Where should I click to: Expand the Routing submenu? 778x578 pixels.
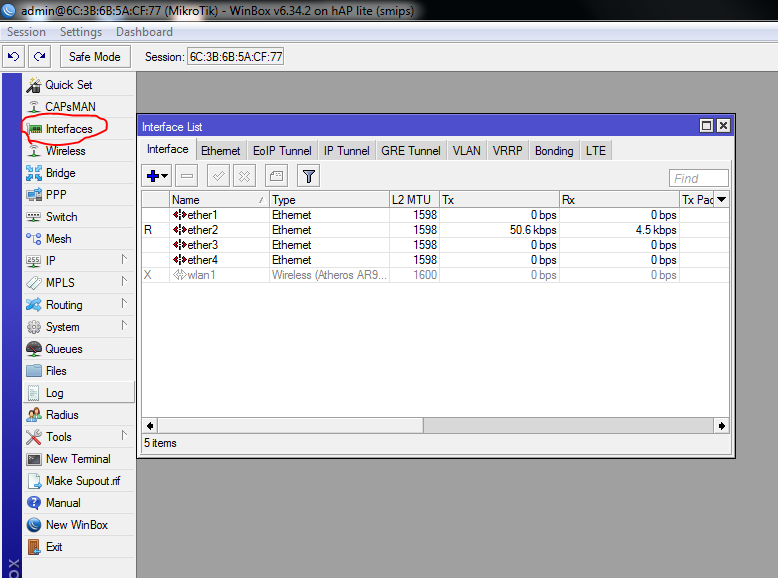tap(124, 303)
